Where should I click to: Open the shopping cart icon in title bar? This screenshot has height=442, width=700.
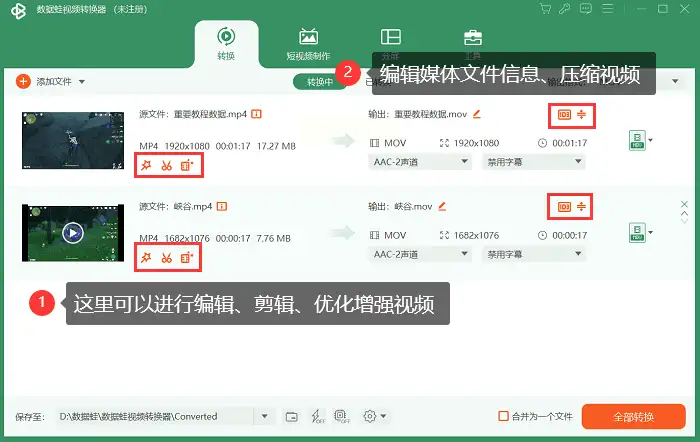coord(545,8)
